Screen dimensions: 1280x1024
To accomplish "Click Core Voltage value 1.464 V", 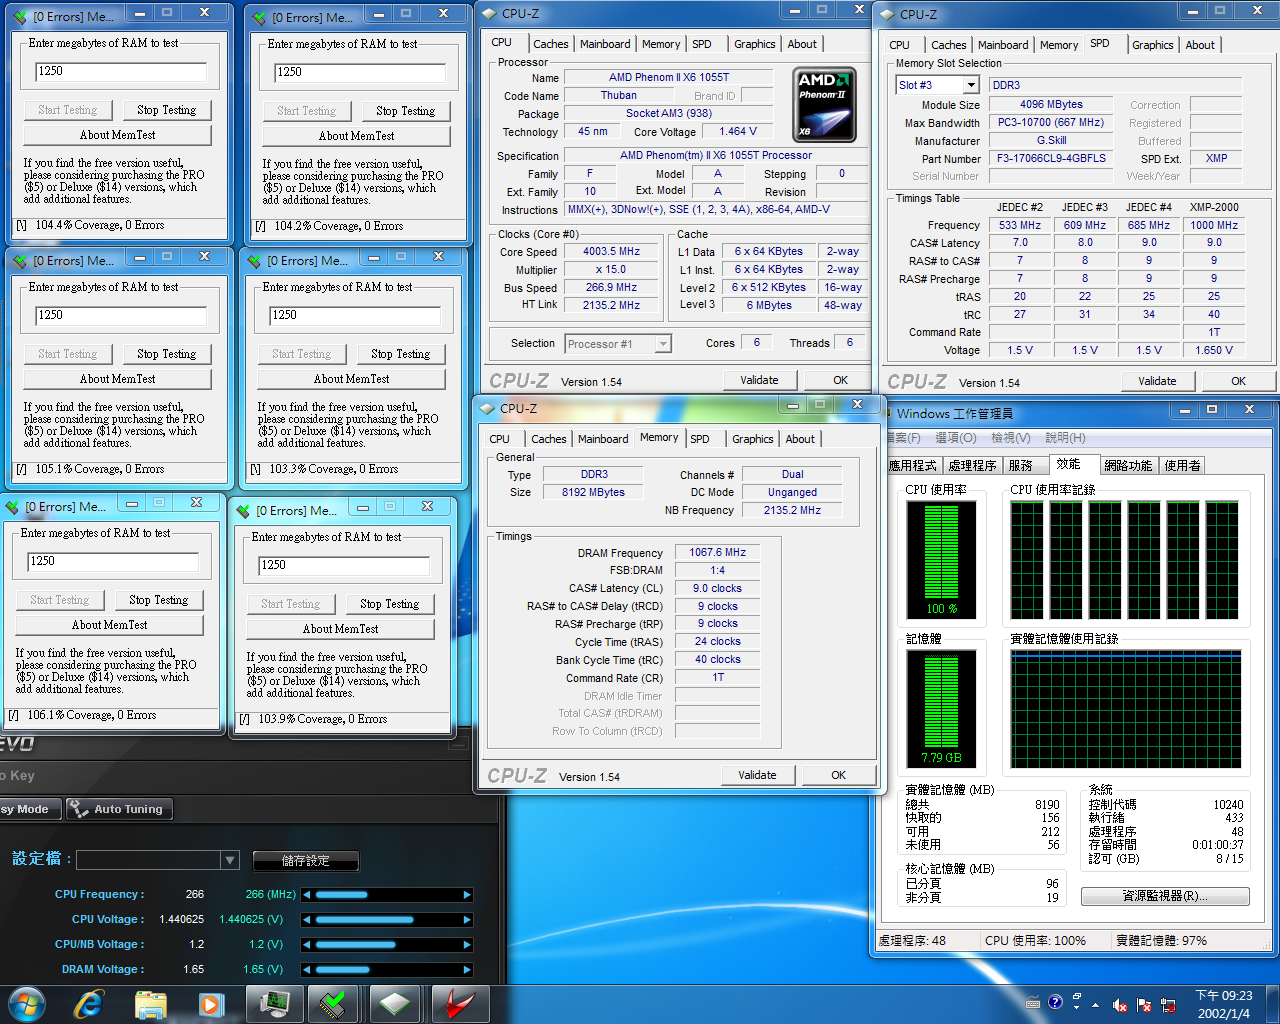I will click(x=738, y=131).
